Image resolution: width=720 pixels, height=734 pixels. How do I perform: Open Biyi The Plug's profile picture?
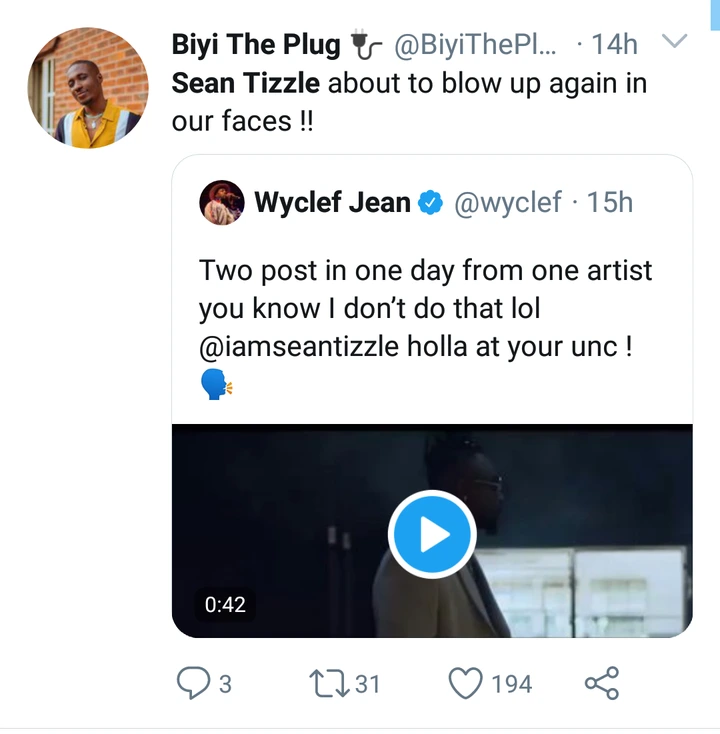[88, 89]
